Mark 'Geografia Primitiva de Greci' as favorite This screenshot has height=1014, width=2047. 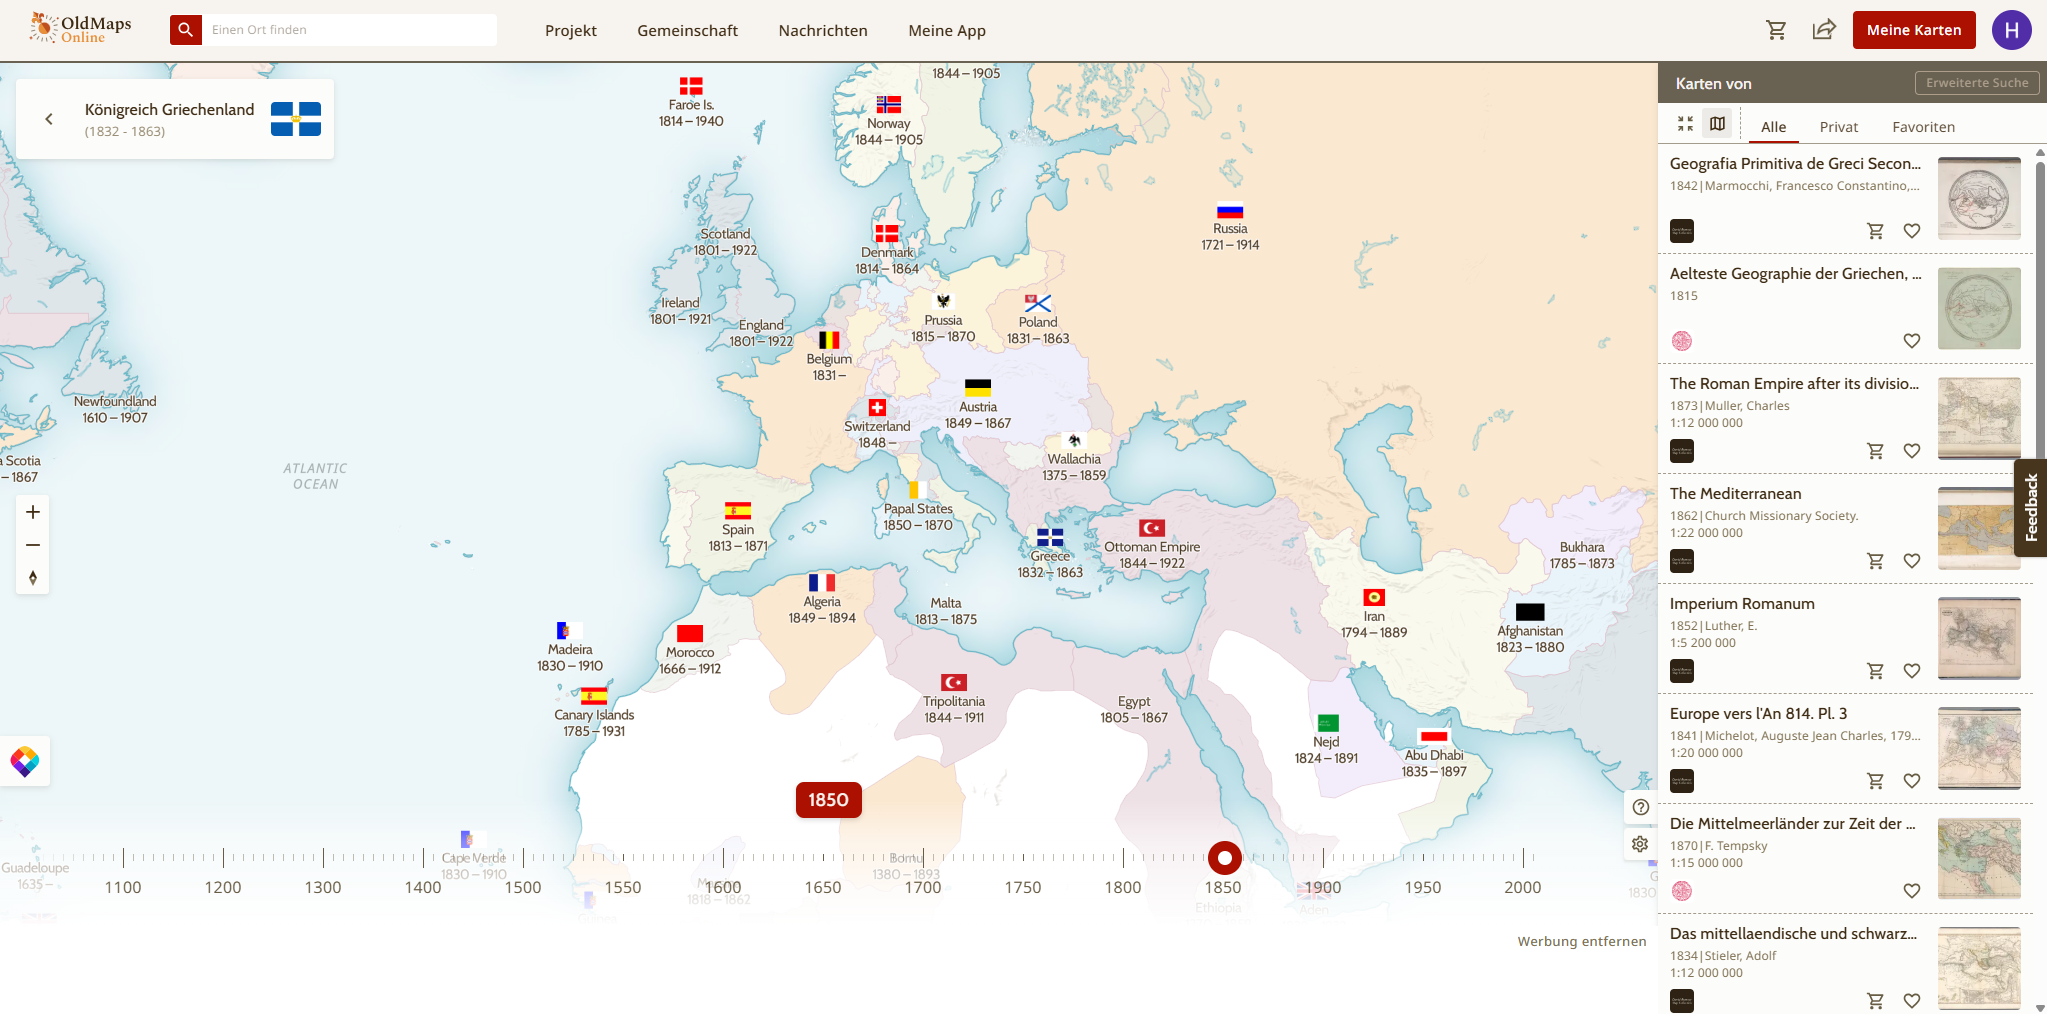coord(1913,230)
